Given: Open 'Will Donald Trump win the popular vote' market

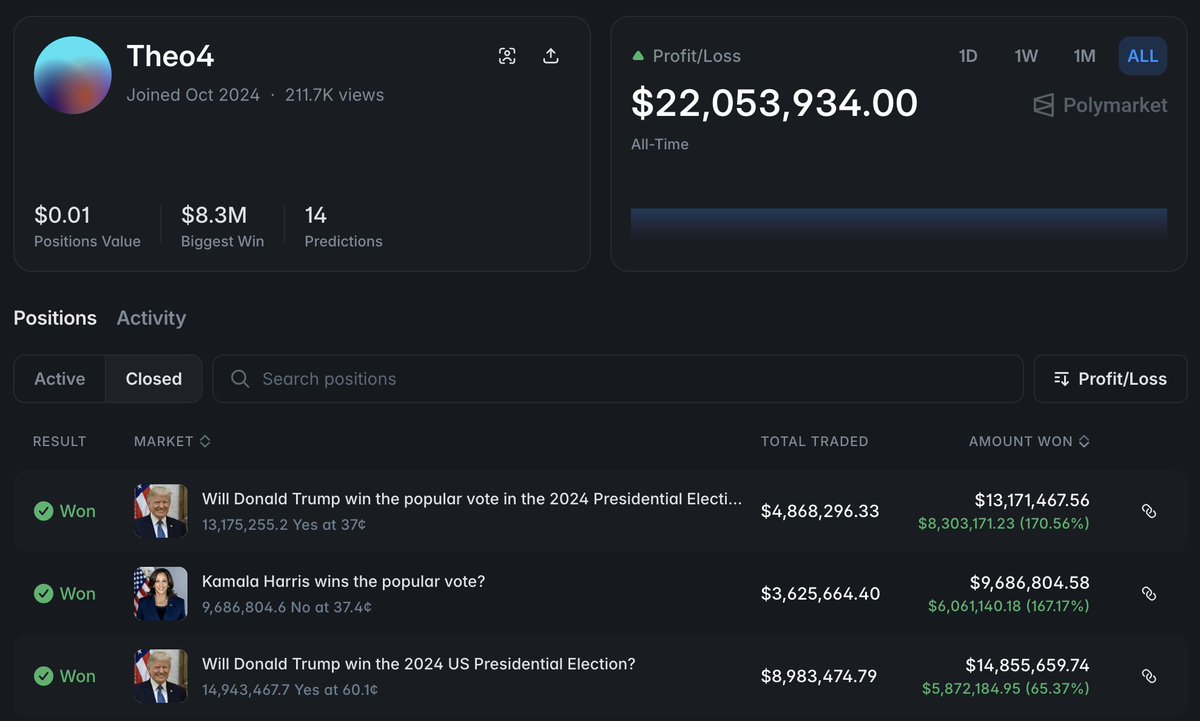Looking at the screenshot, I should click(x=472, y=499).
